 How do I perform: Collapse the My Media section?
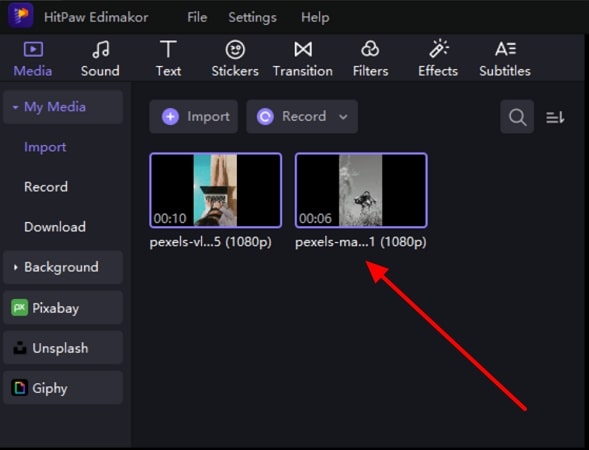click(63, 107)
